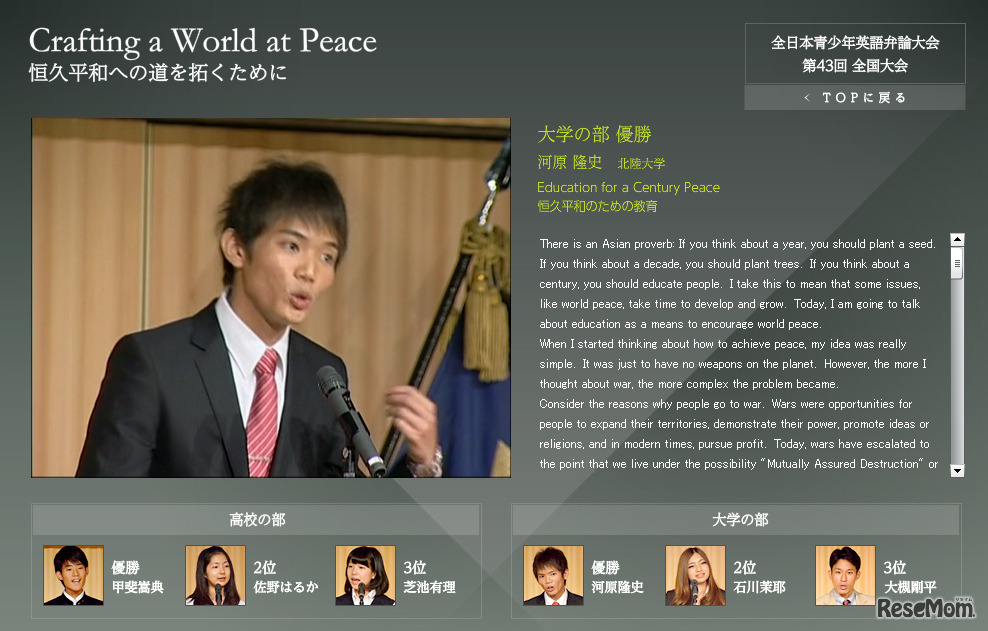
Task: Click the speaker name 河原 隆史 above the speech
Action: pyautogui.click(x=570, y=163)
